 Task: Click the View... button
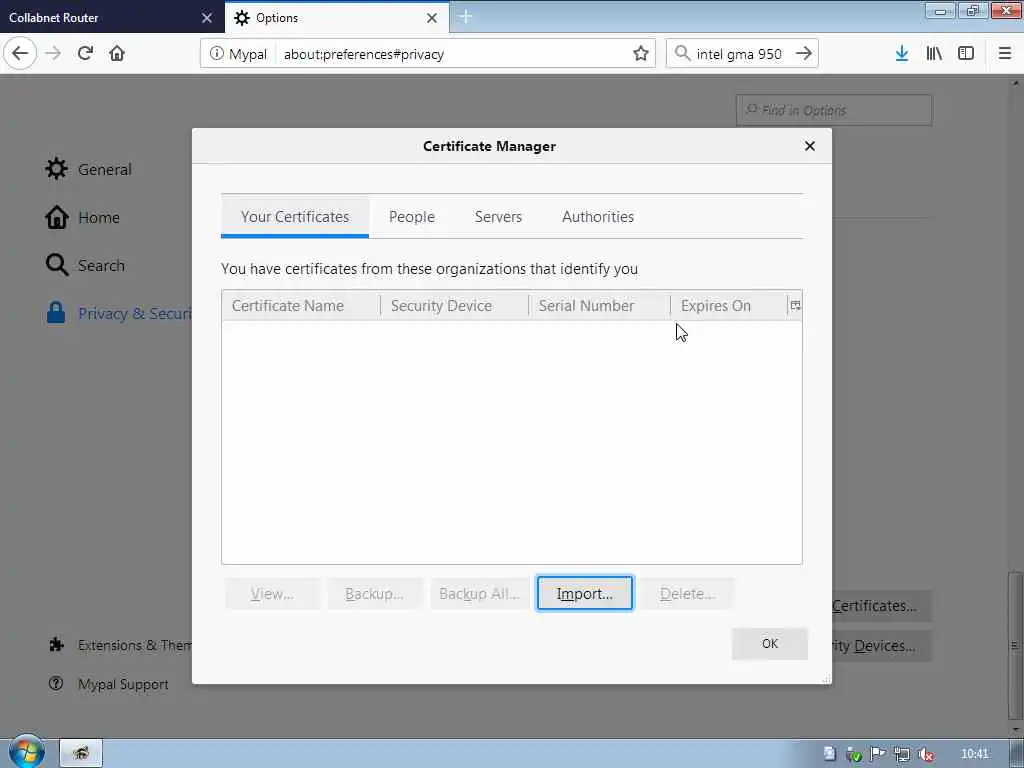pos(272,594)
